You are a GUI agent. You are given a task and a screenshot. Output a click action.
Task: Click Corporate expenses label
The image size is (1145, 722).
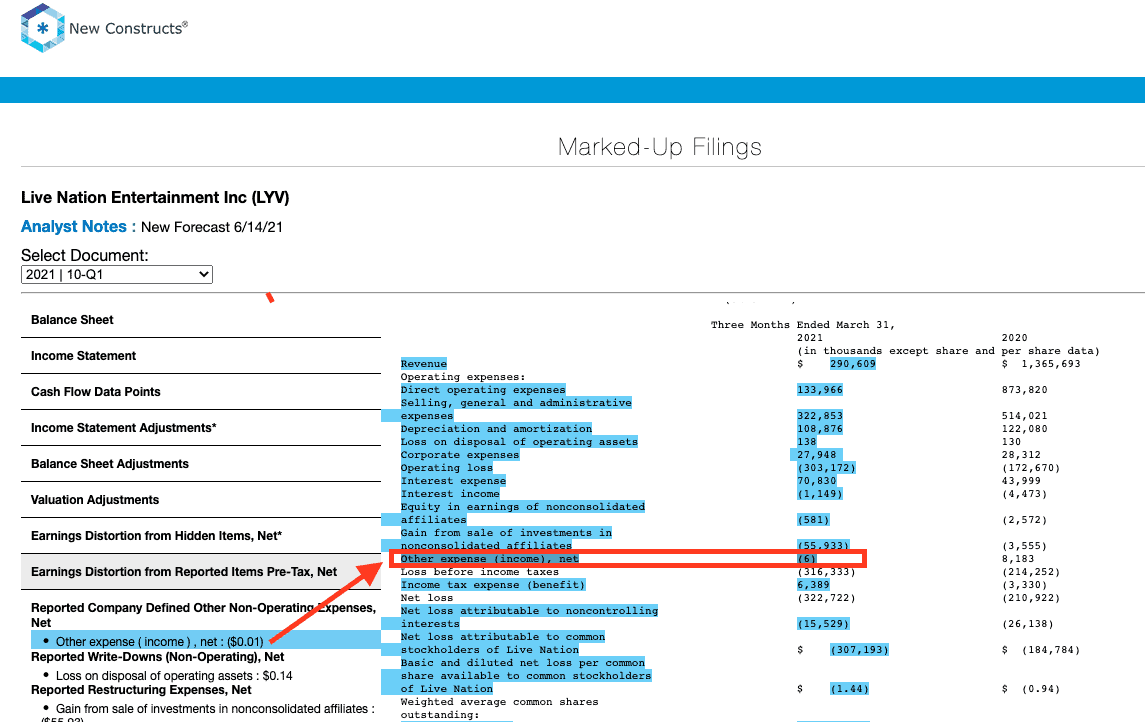pyautogui.click(x=459, y=455)
